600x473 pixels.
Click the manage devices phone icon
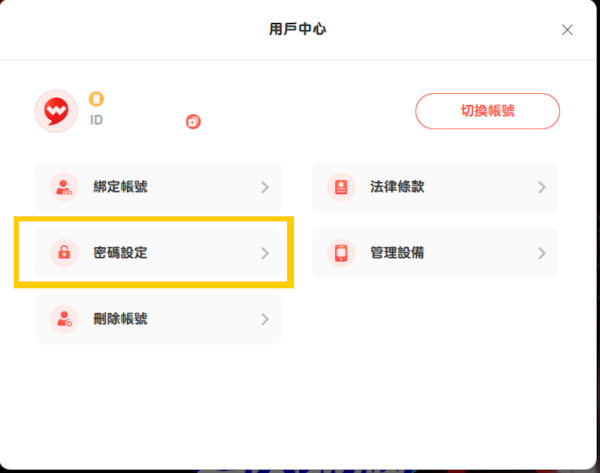pos(341,253)
